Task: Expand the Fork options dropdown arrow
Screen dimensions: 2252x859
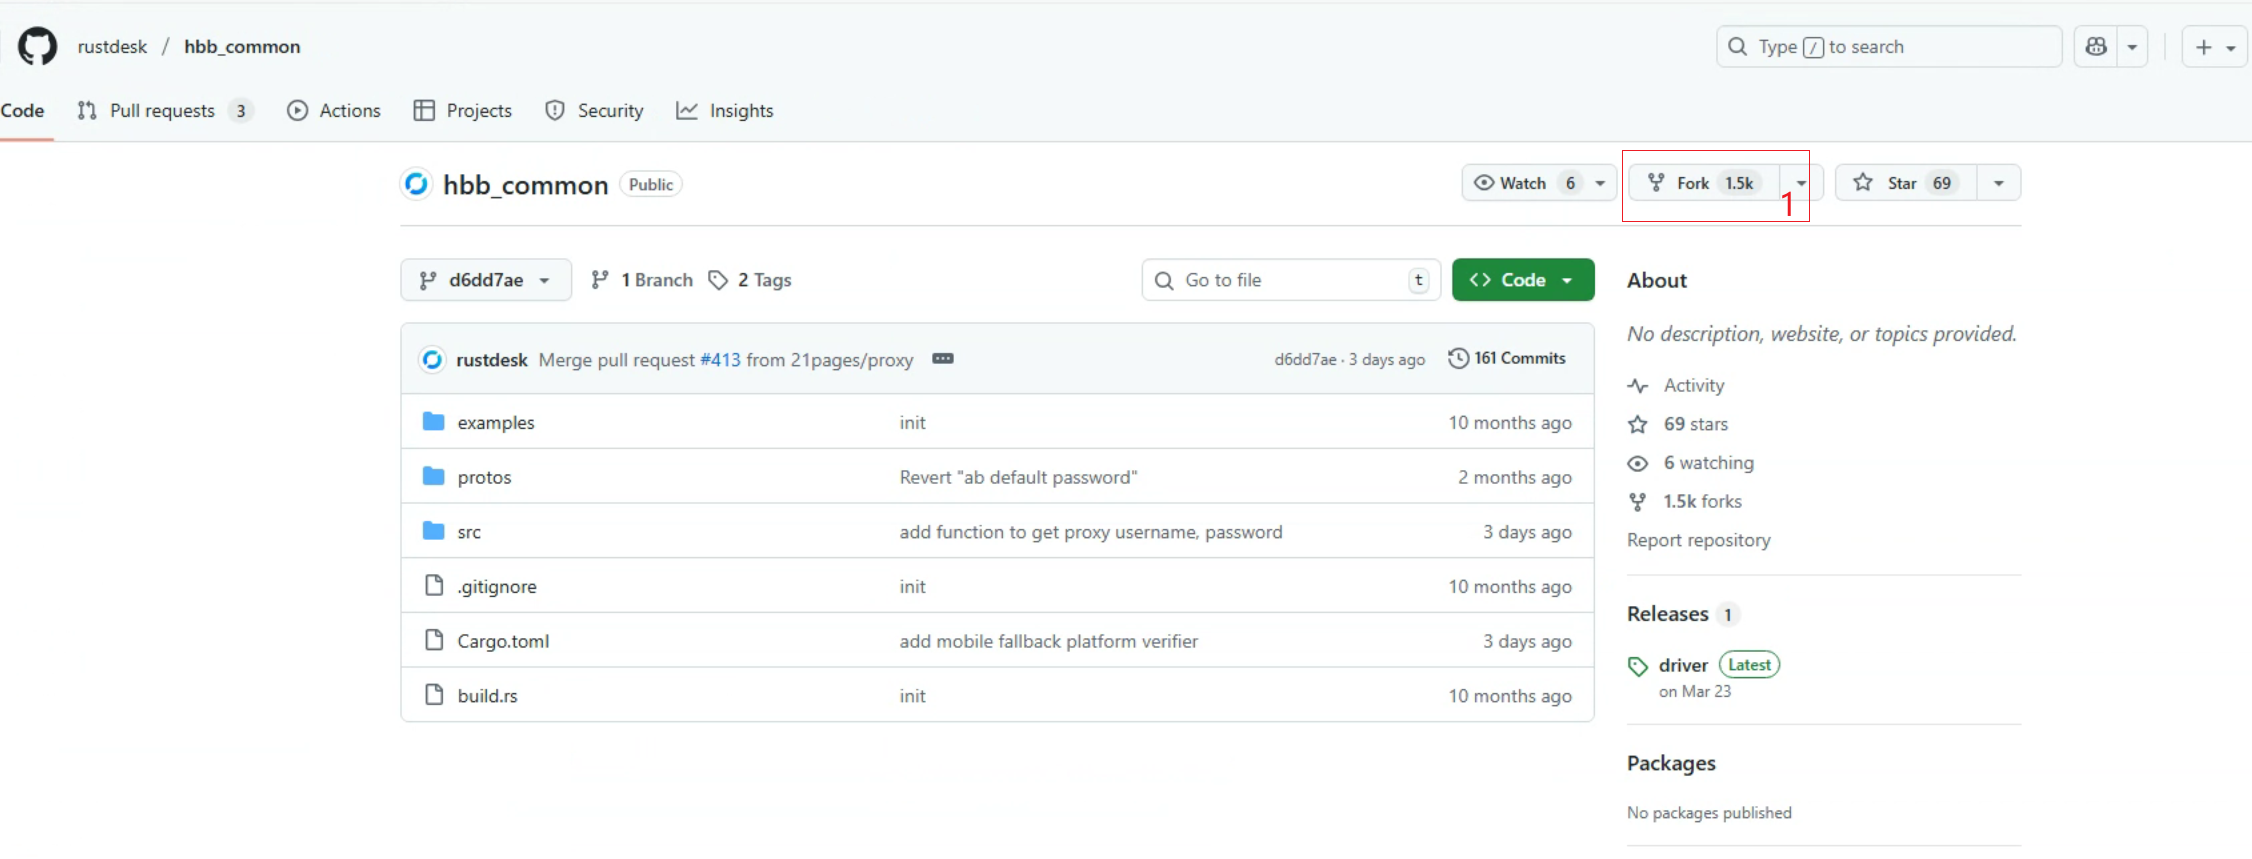Action: point(1801,183)
